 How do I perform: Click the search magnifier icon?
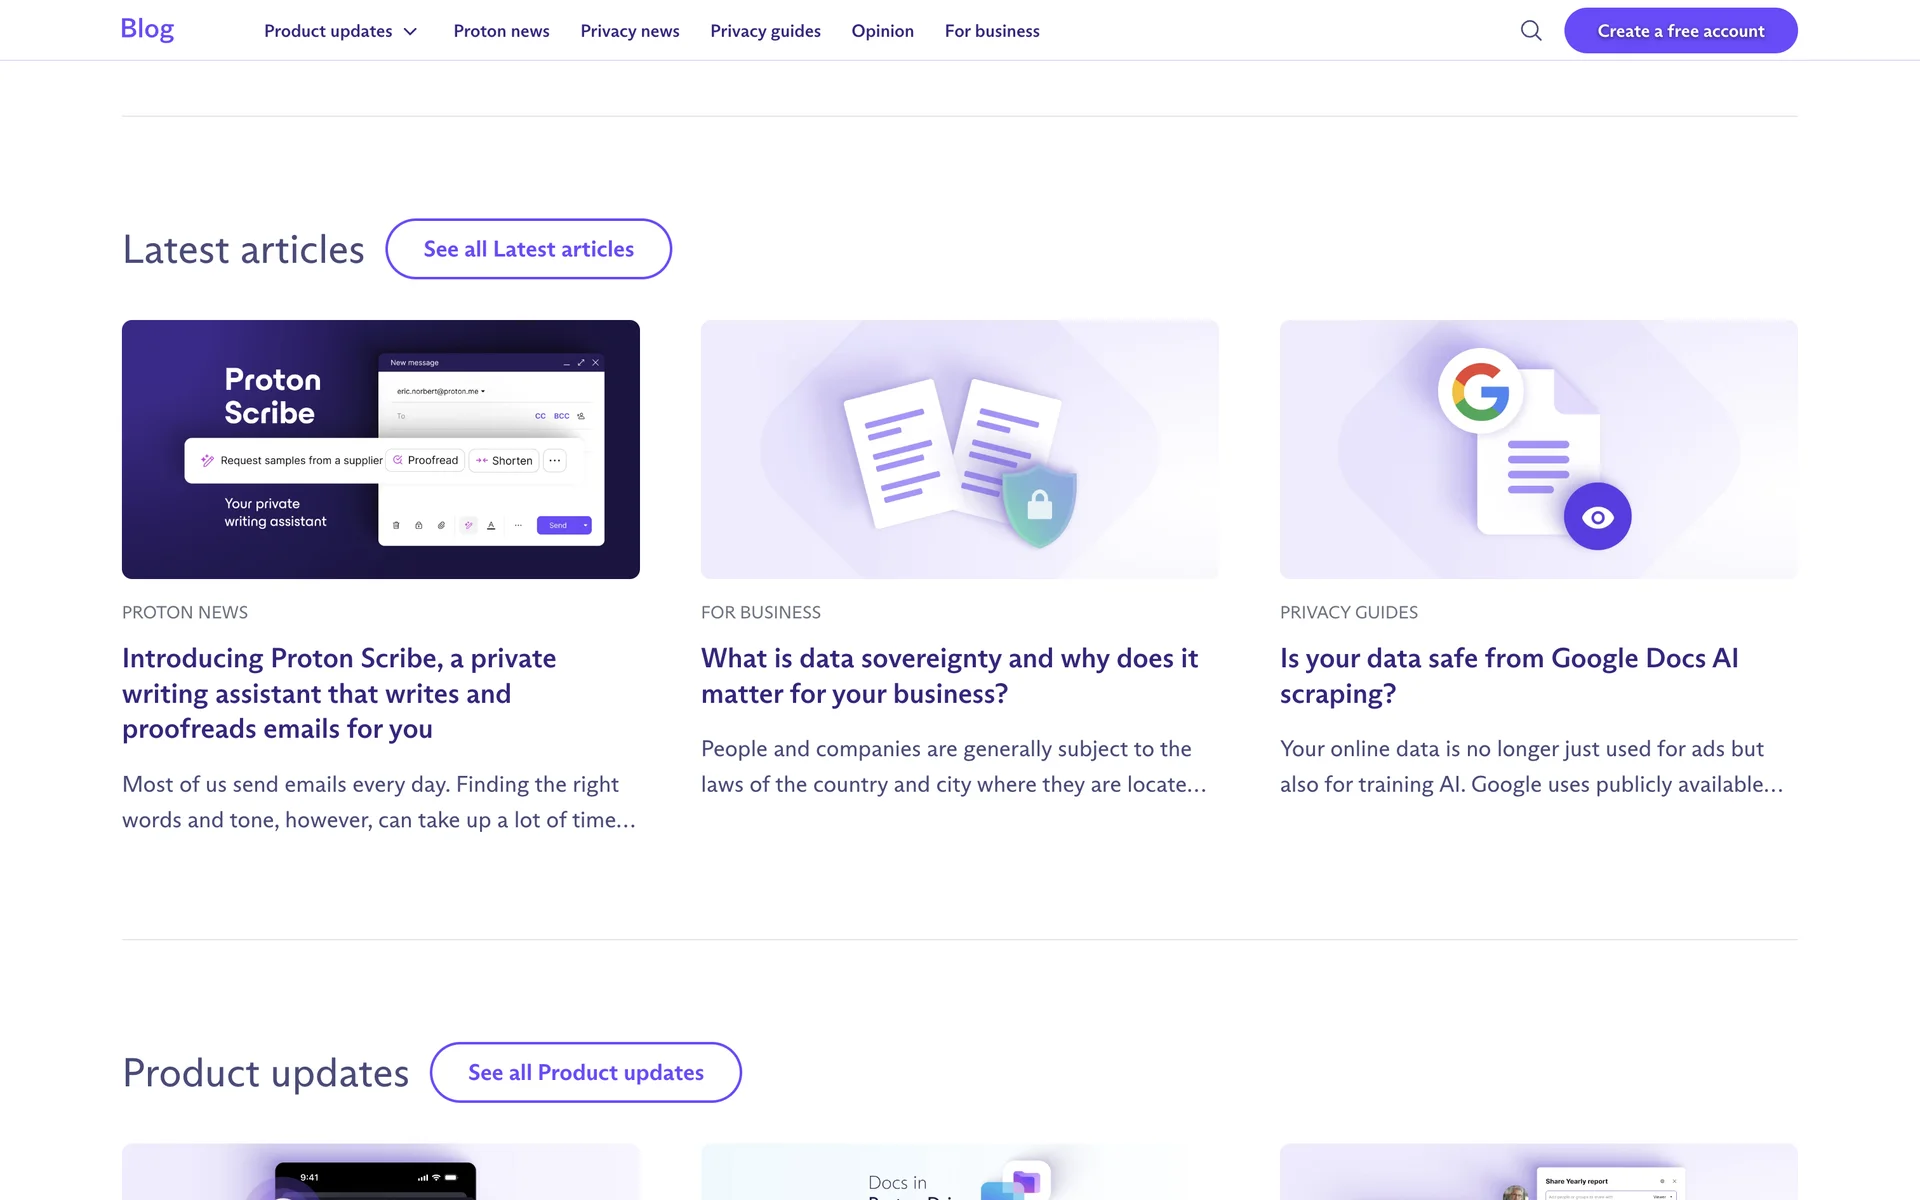tap(1530, 31)
